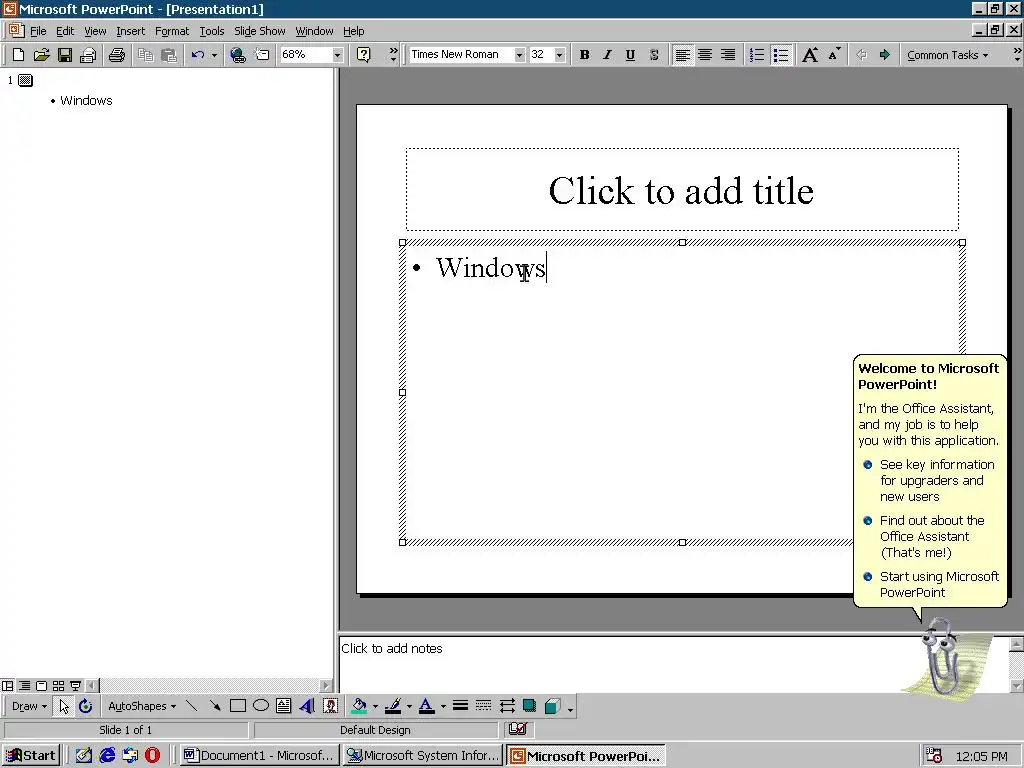Open the Dash Style icon

click(483, 706)
